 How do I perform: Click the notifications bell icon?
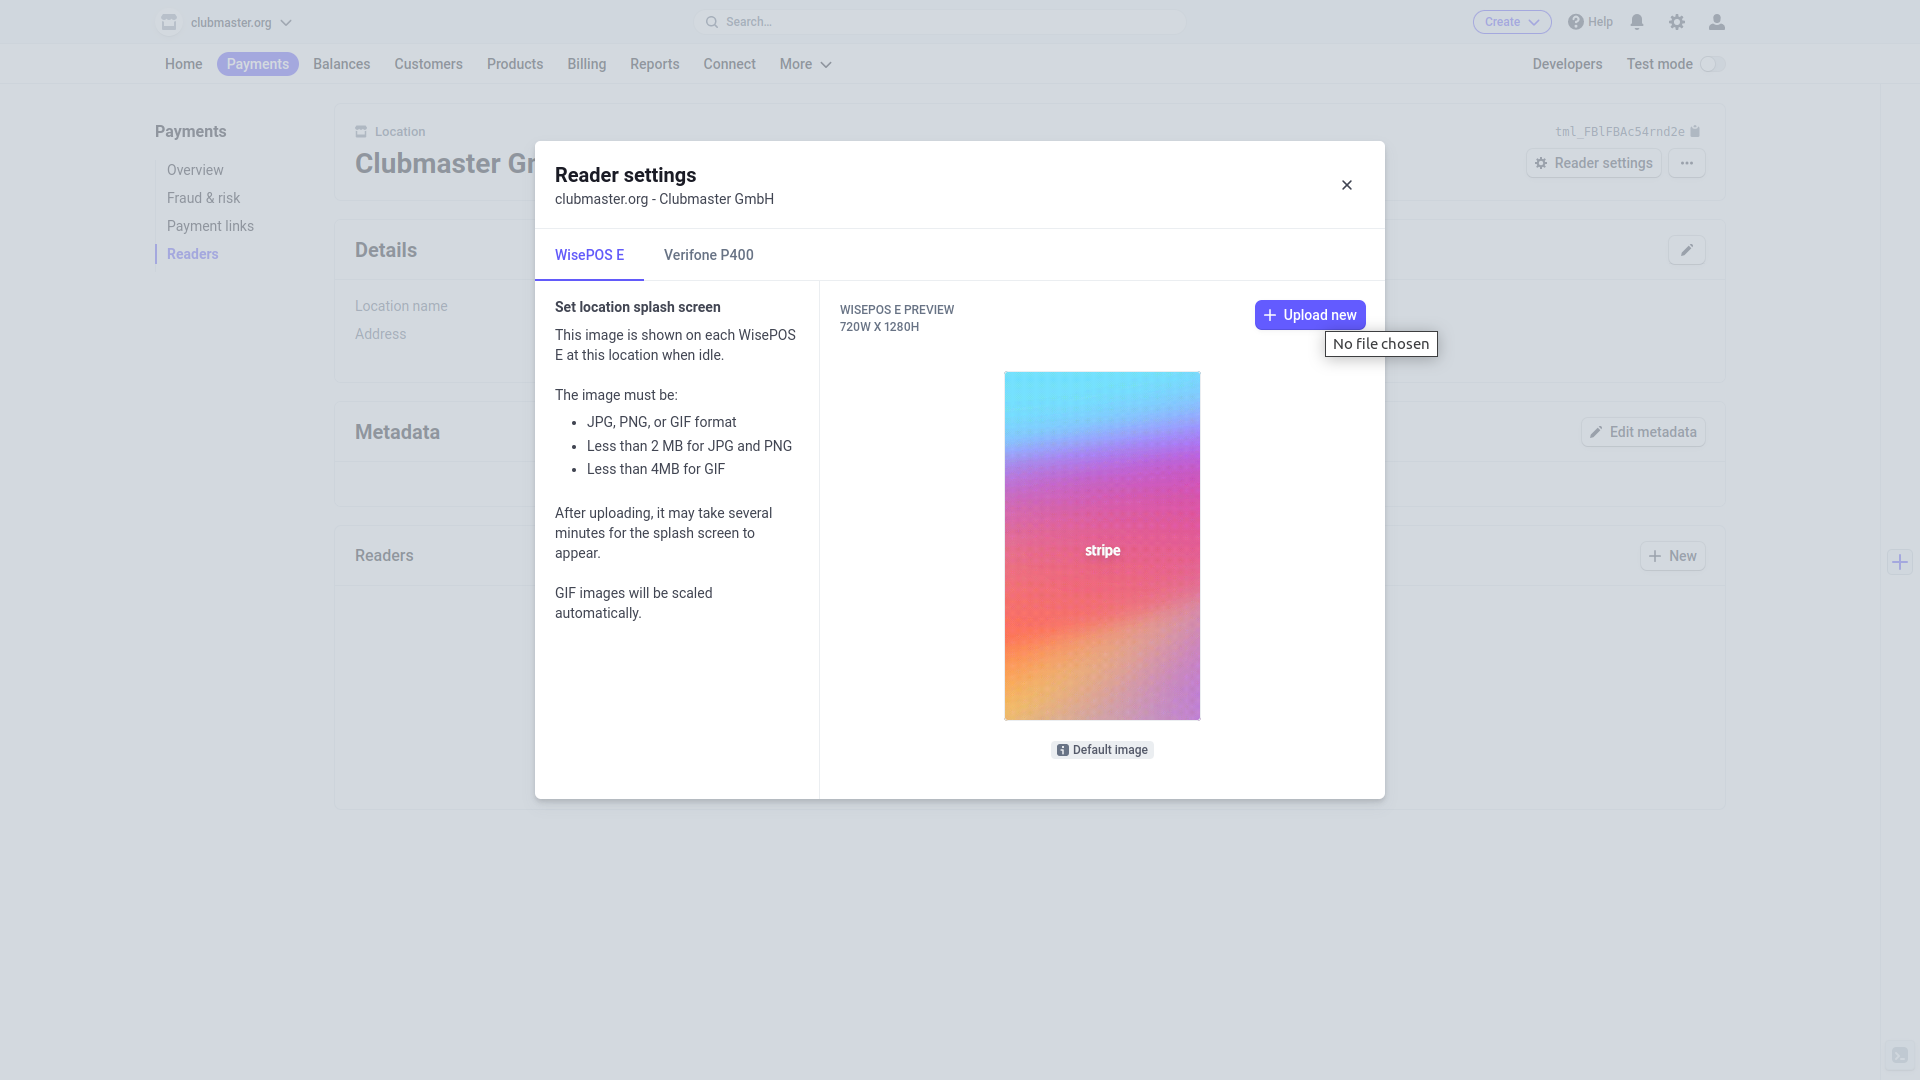click(1637, 22)
